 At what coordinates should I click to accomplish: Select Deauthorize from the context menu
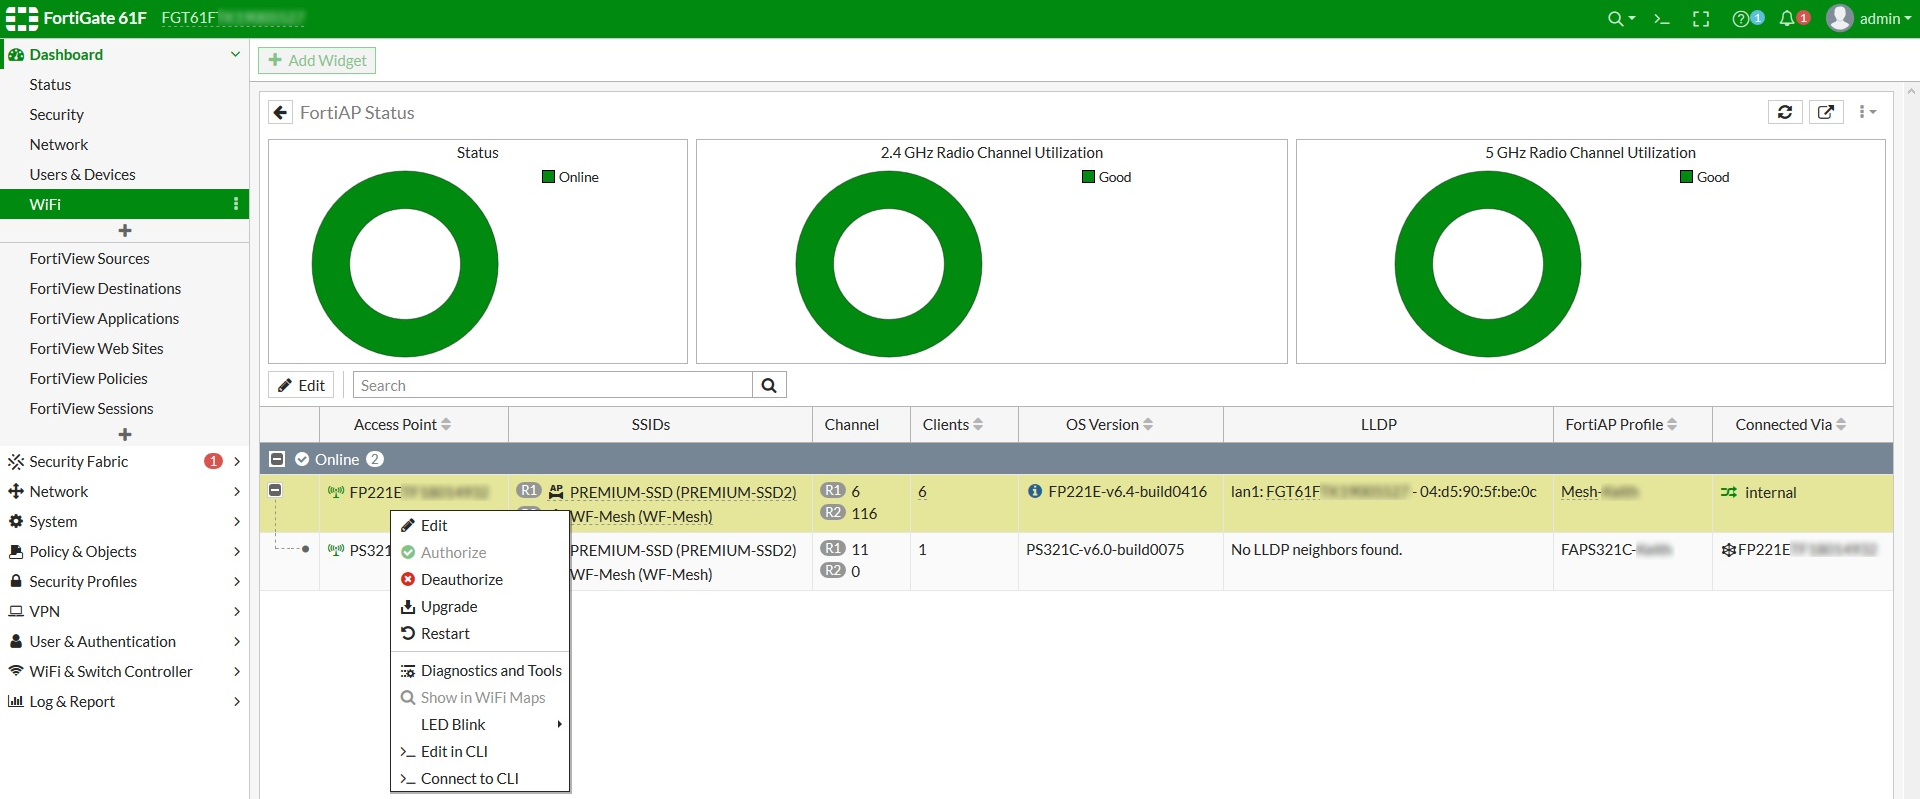[x=480, y=579]
